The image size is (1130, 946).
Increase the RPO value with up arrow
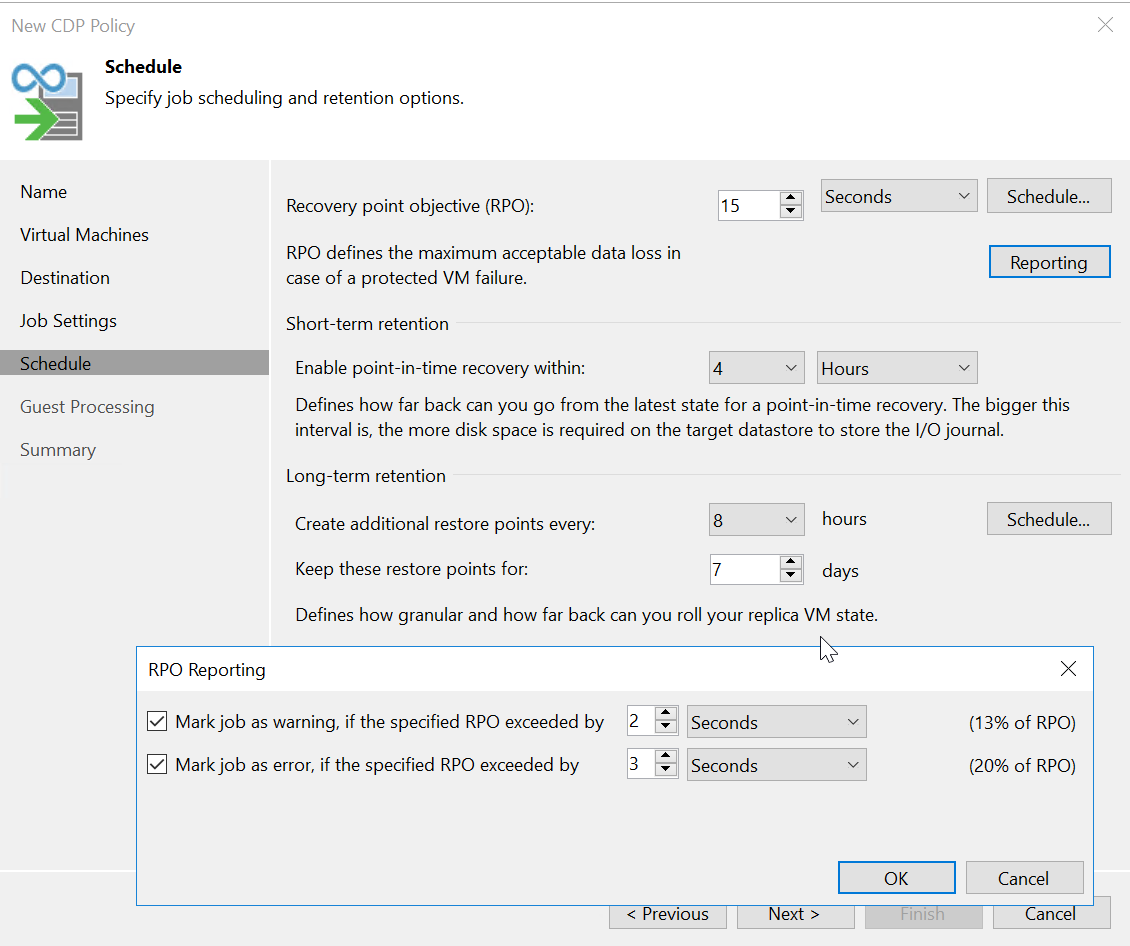(791, 198)
